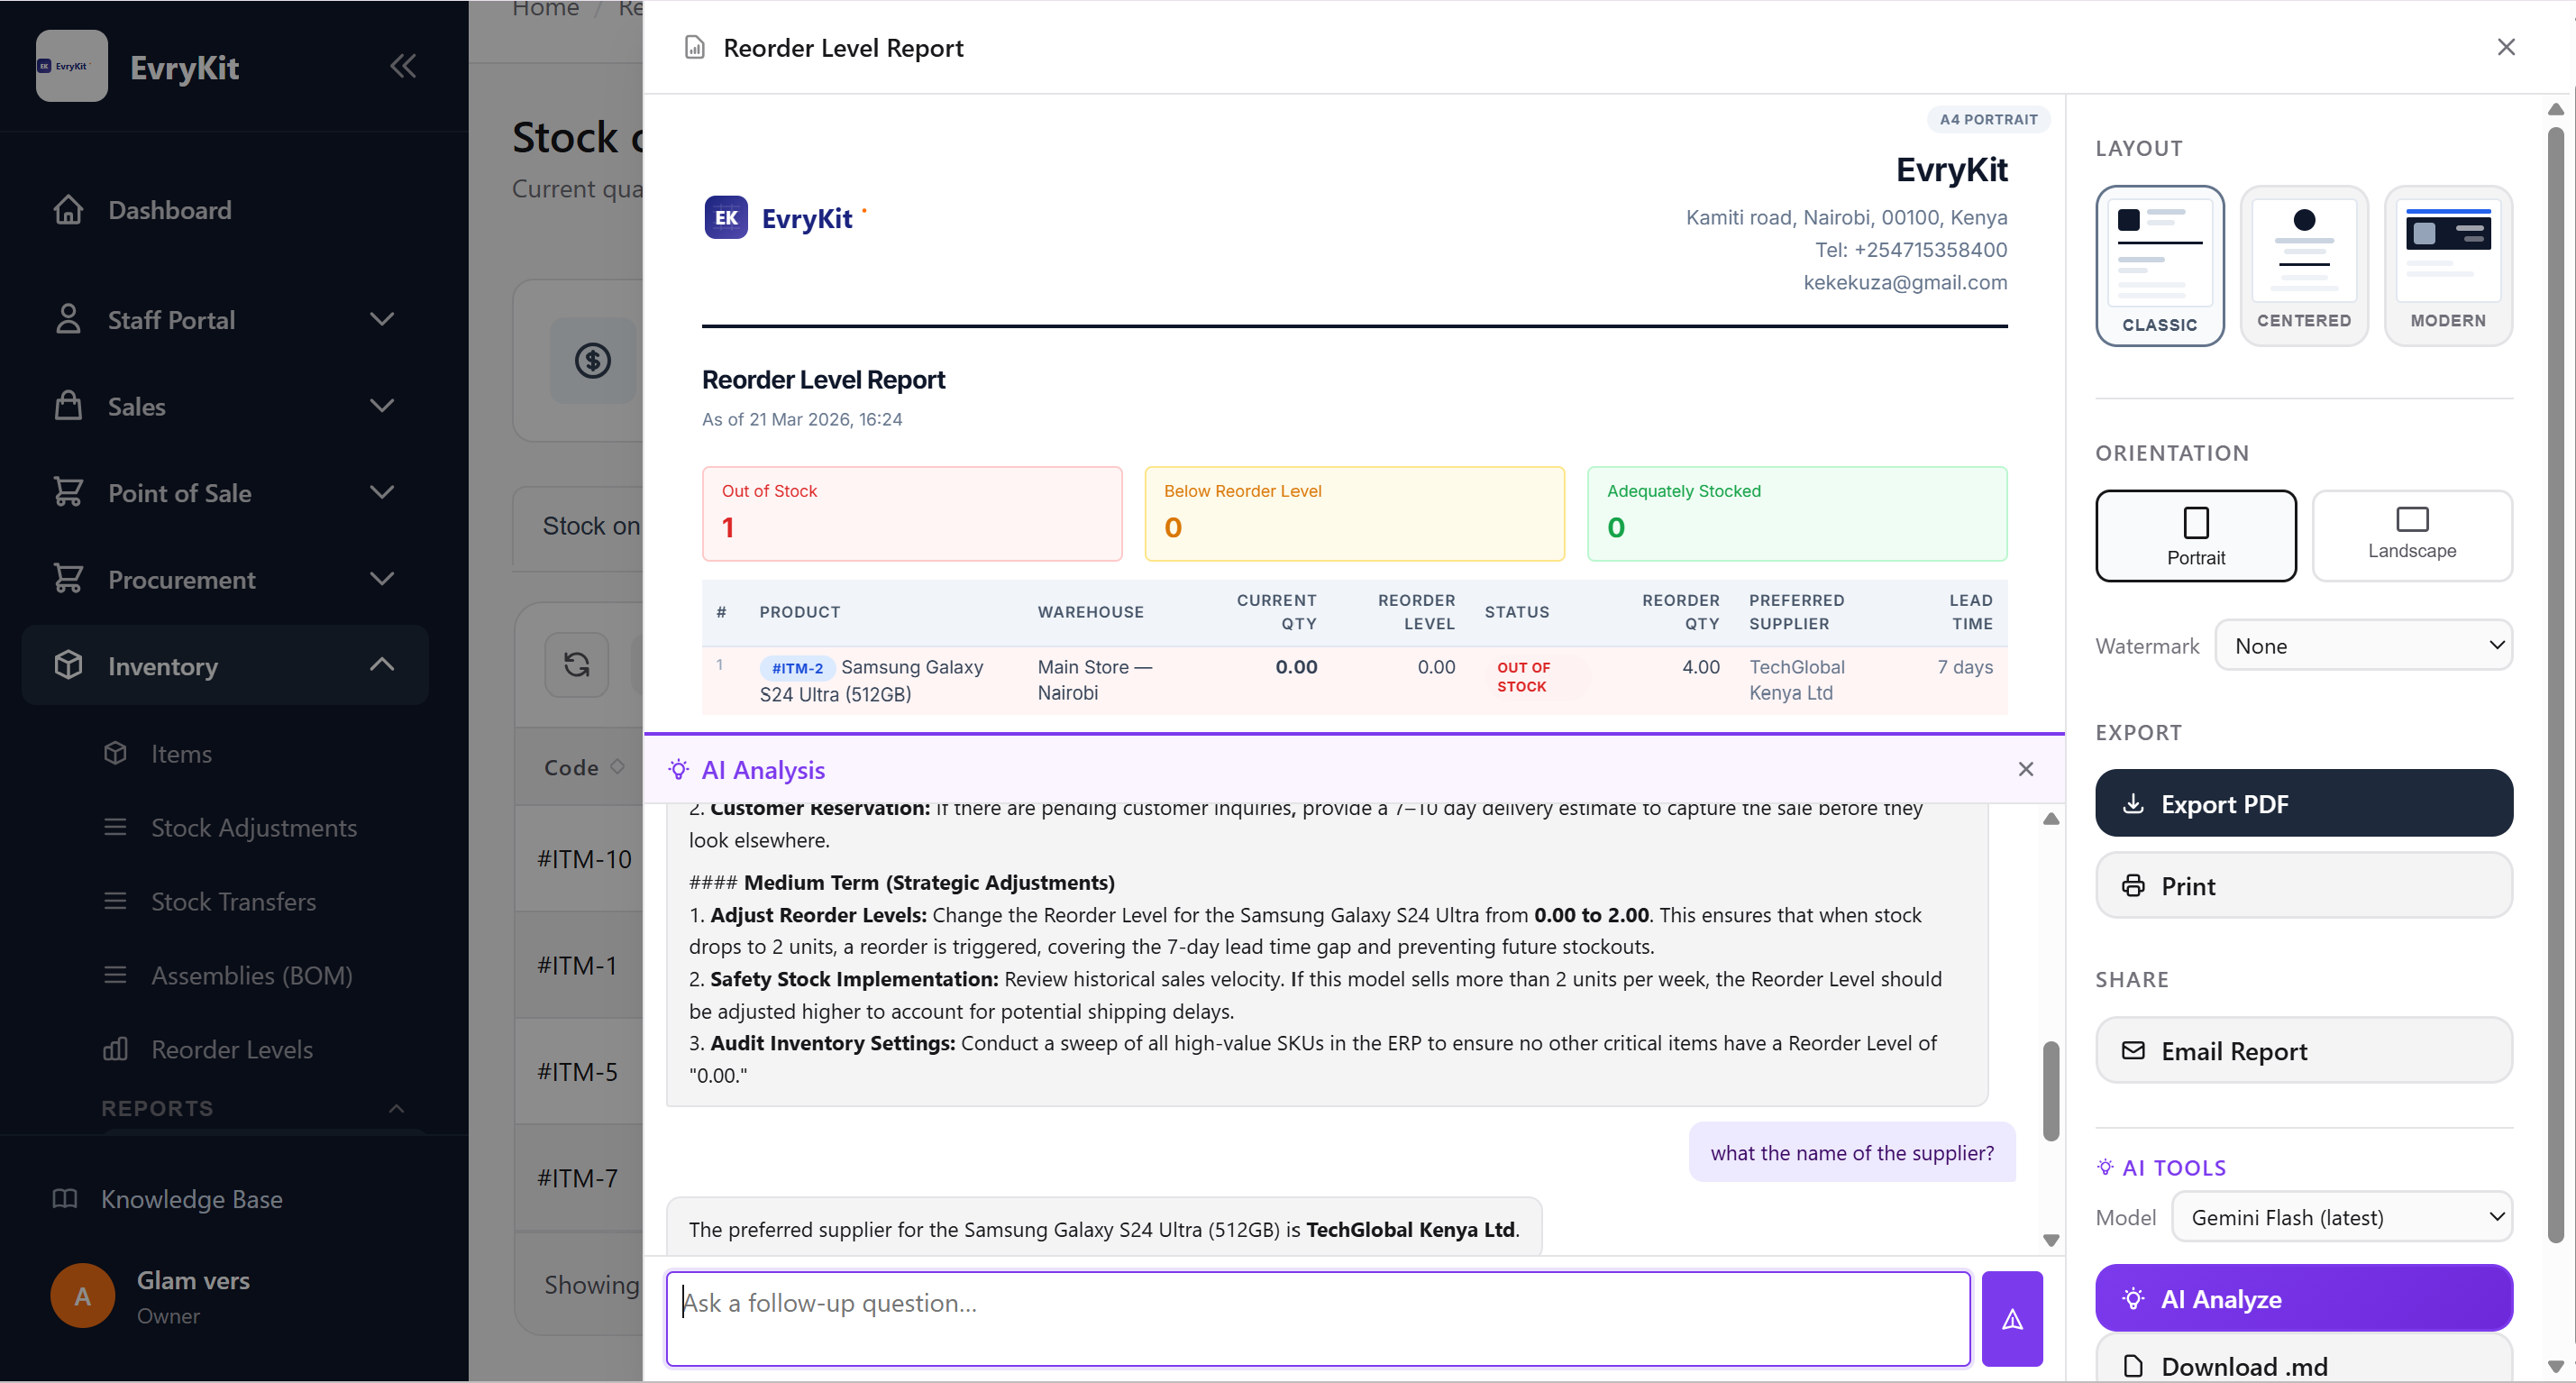Click the Knowledge Base book icon
This screenshot has width=2576, height=1383.
click(x=66, y=1199)
